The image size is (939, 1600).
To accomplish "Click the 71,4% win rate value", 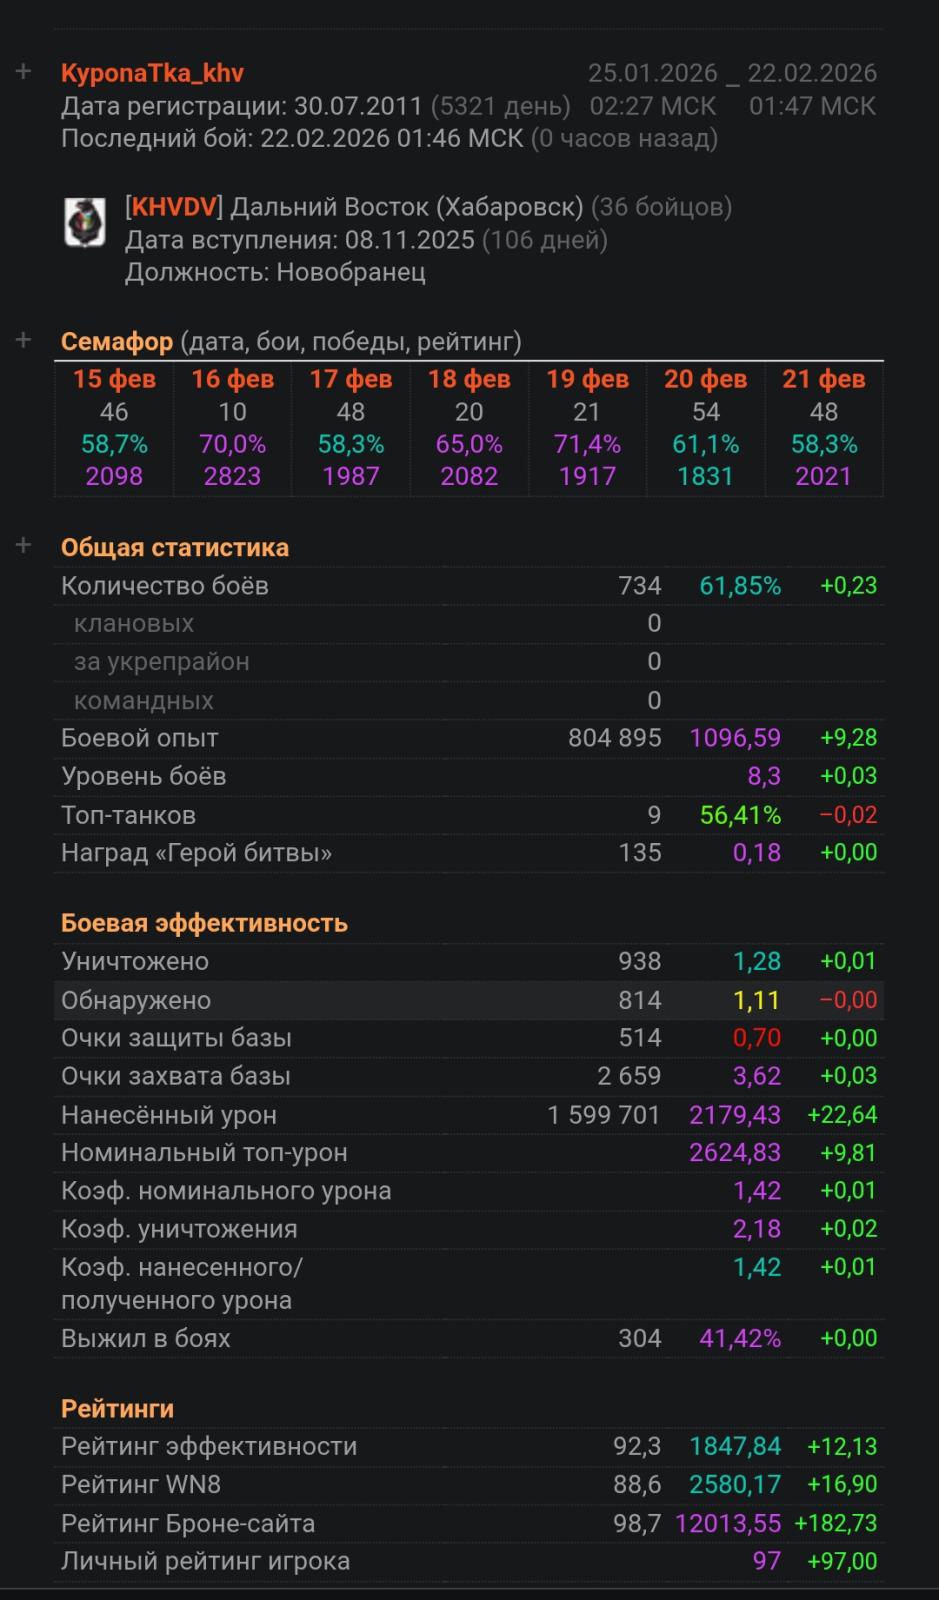I will pyautogui.click(x=587, y=444).
